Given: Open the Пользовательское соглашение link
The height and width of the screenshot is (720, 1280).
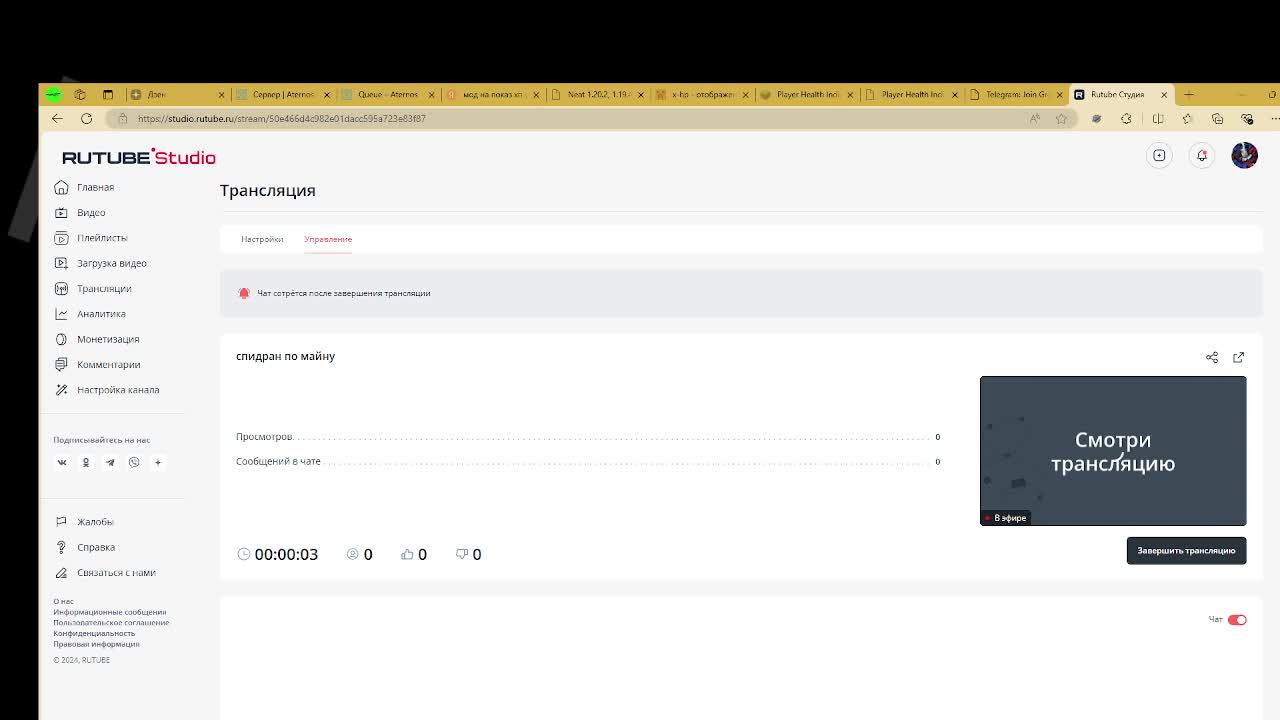Looking at the screenshot, I should pyautogui.click(x=111, y=622).
